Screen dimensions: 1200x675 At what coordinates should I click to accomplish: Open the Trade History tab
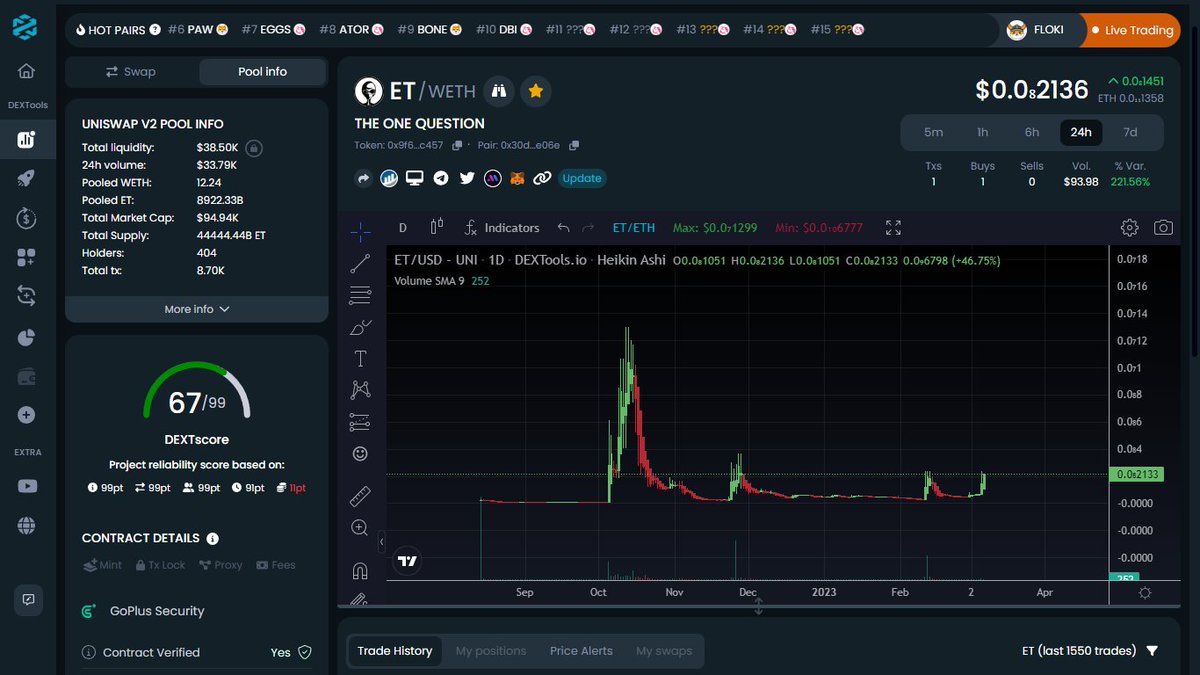[395, 651]
